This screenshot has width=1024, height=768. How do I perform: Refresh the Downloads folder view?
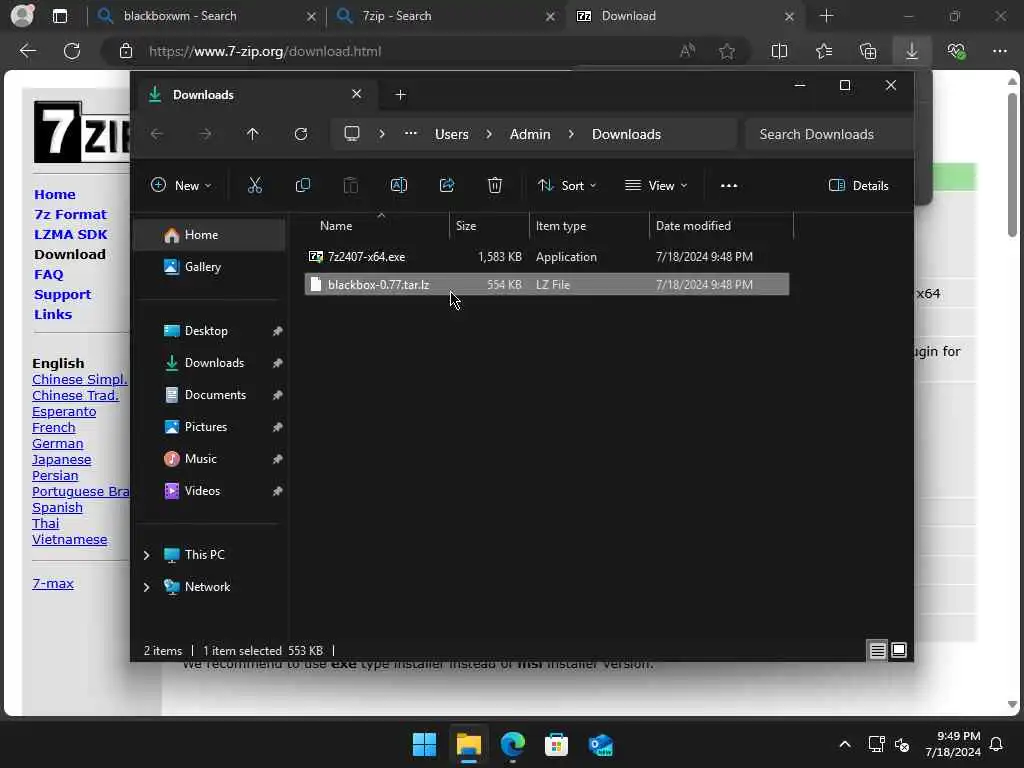pyautogui.click(x=300, y=134)
